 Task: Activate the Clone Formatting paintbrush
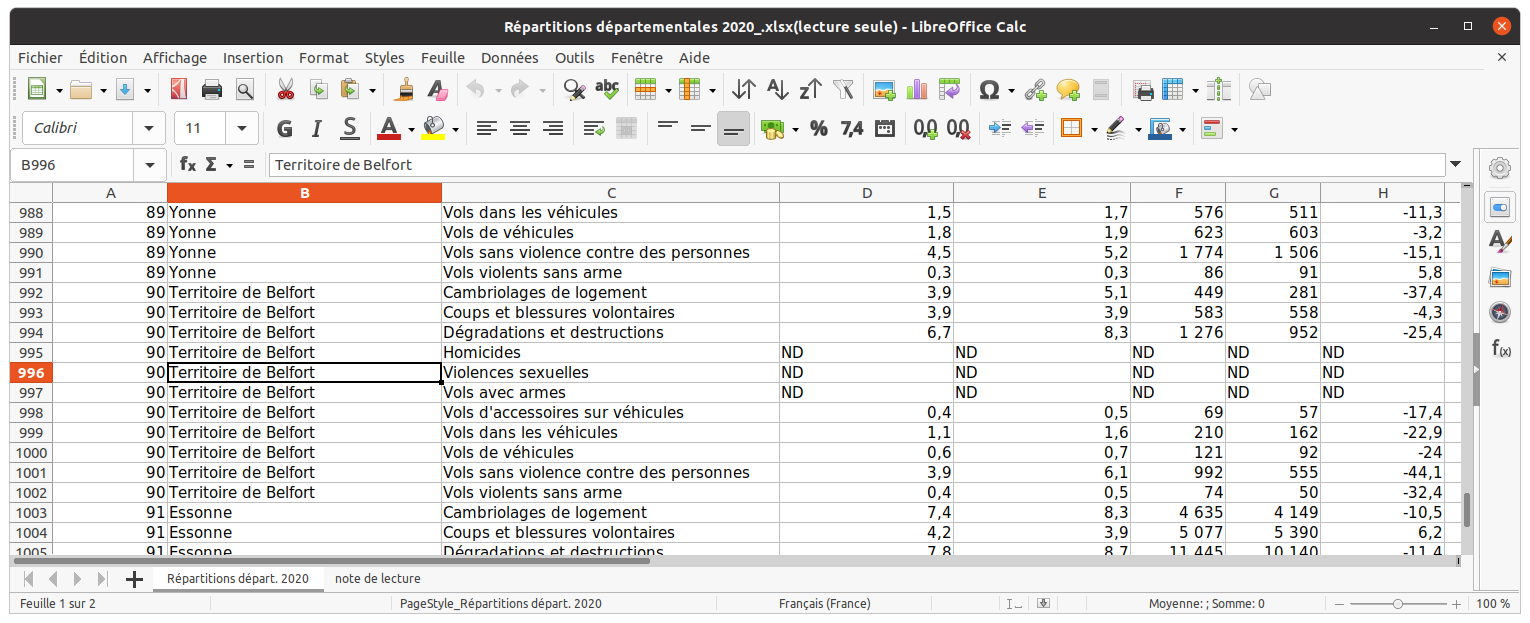[405, 90]
